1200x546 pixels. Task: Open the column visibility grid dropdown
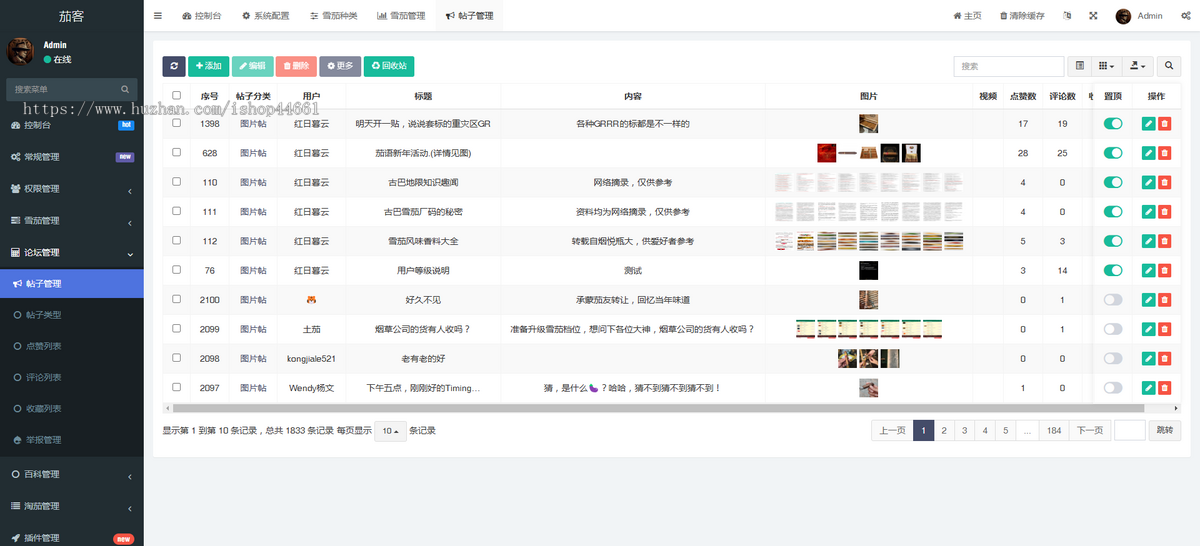tap(1106, 66)
